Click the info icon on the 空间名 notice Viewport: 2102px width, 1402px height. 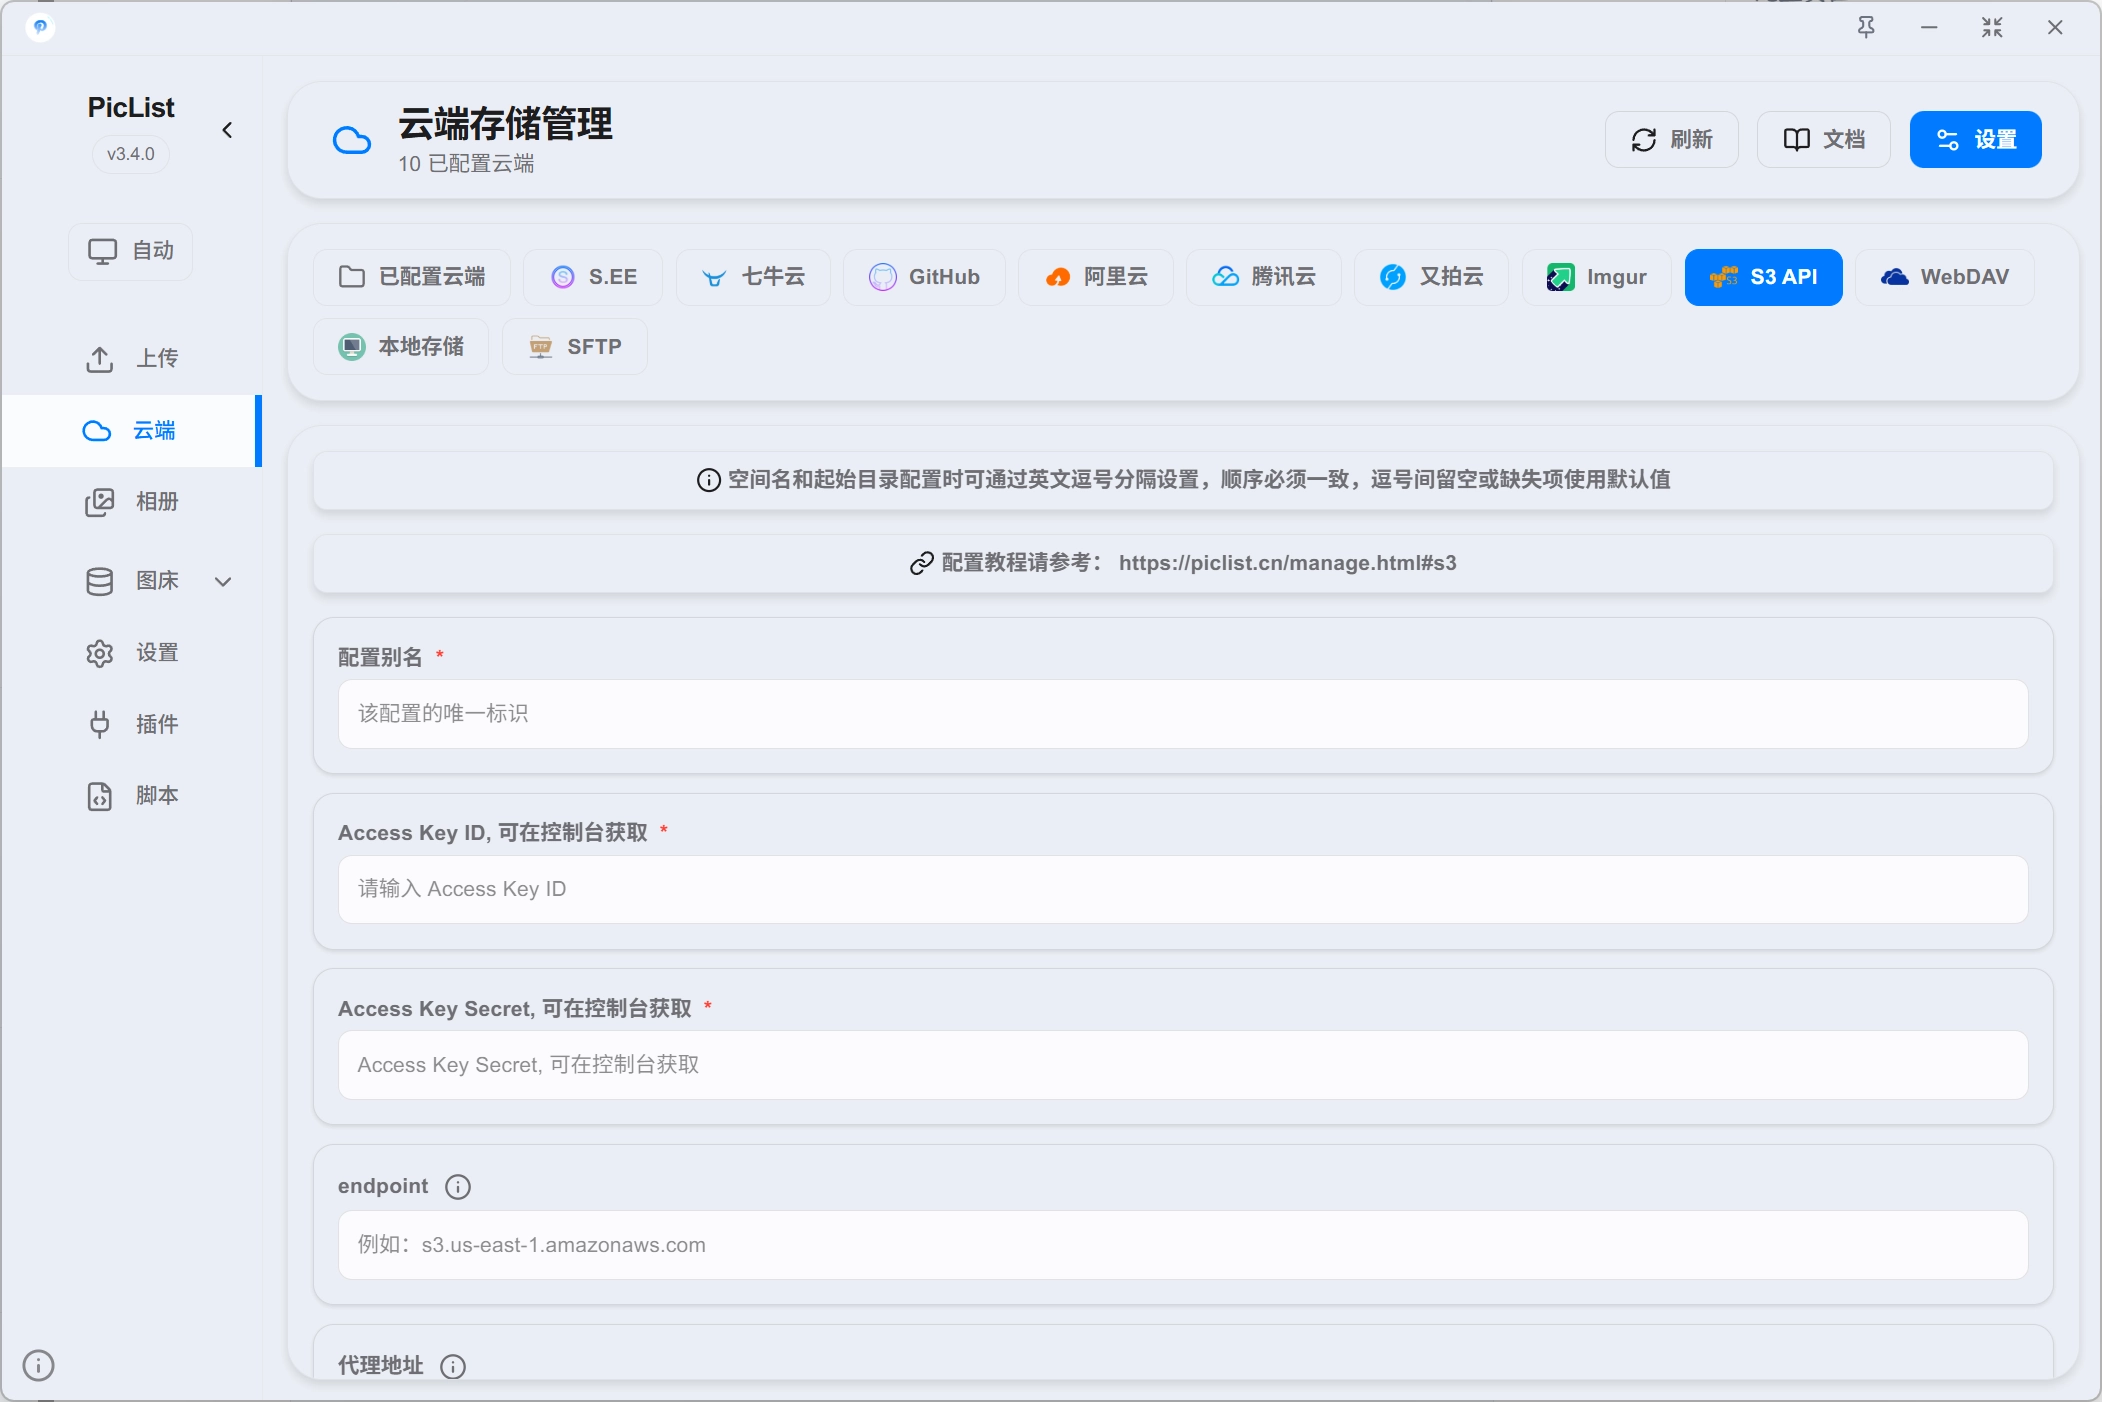[x=708, y=480]
